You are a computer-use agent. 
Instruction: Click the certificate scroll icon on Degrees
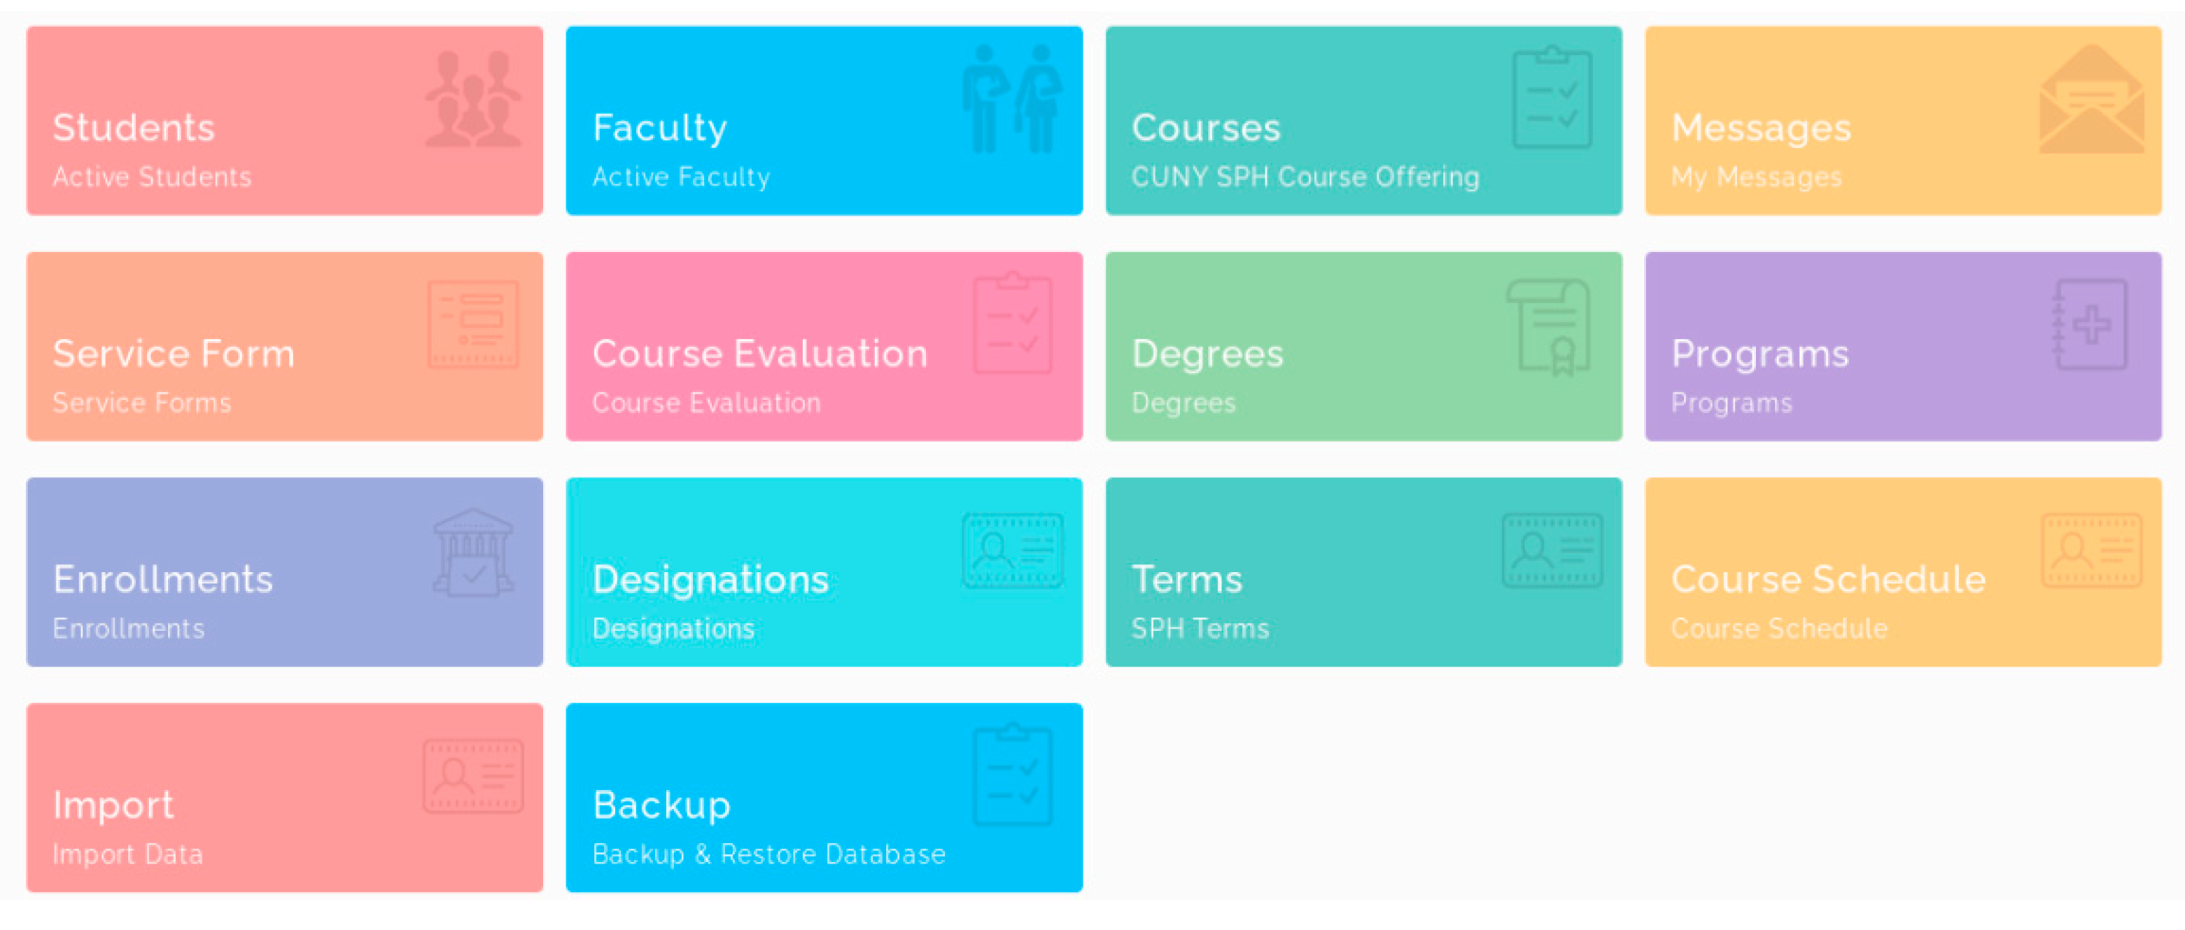click(1549, 327)
